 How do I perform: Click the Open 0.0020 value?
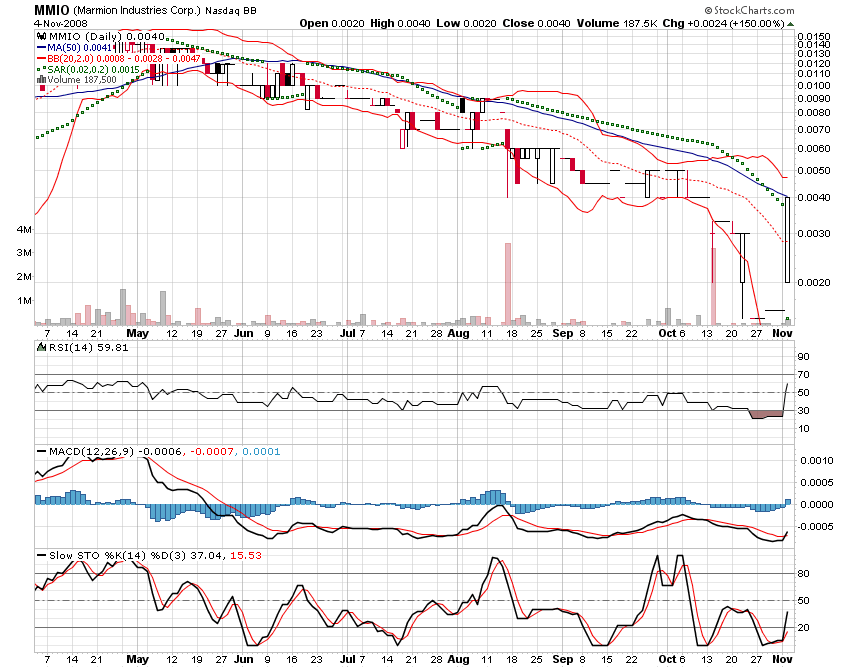point(332,23)
